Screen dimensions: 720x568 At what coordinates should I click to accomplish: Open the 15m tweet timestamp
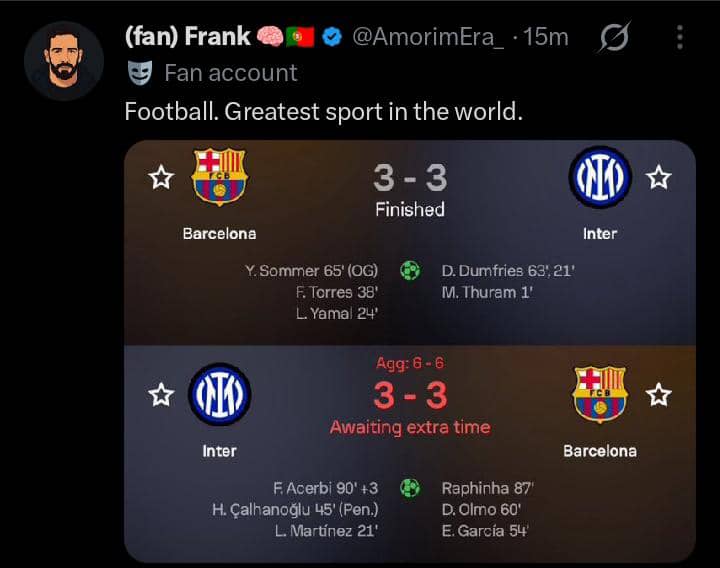coord(546,37)
